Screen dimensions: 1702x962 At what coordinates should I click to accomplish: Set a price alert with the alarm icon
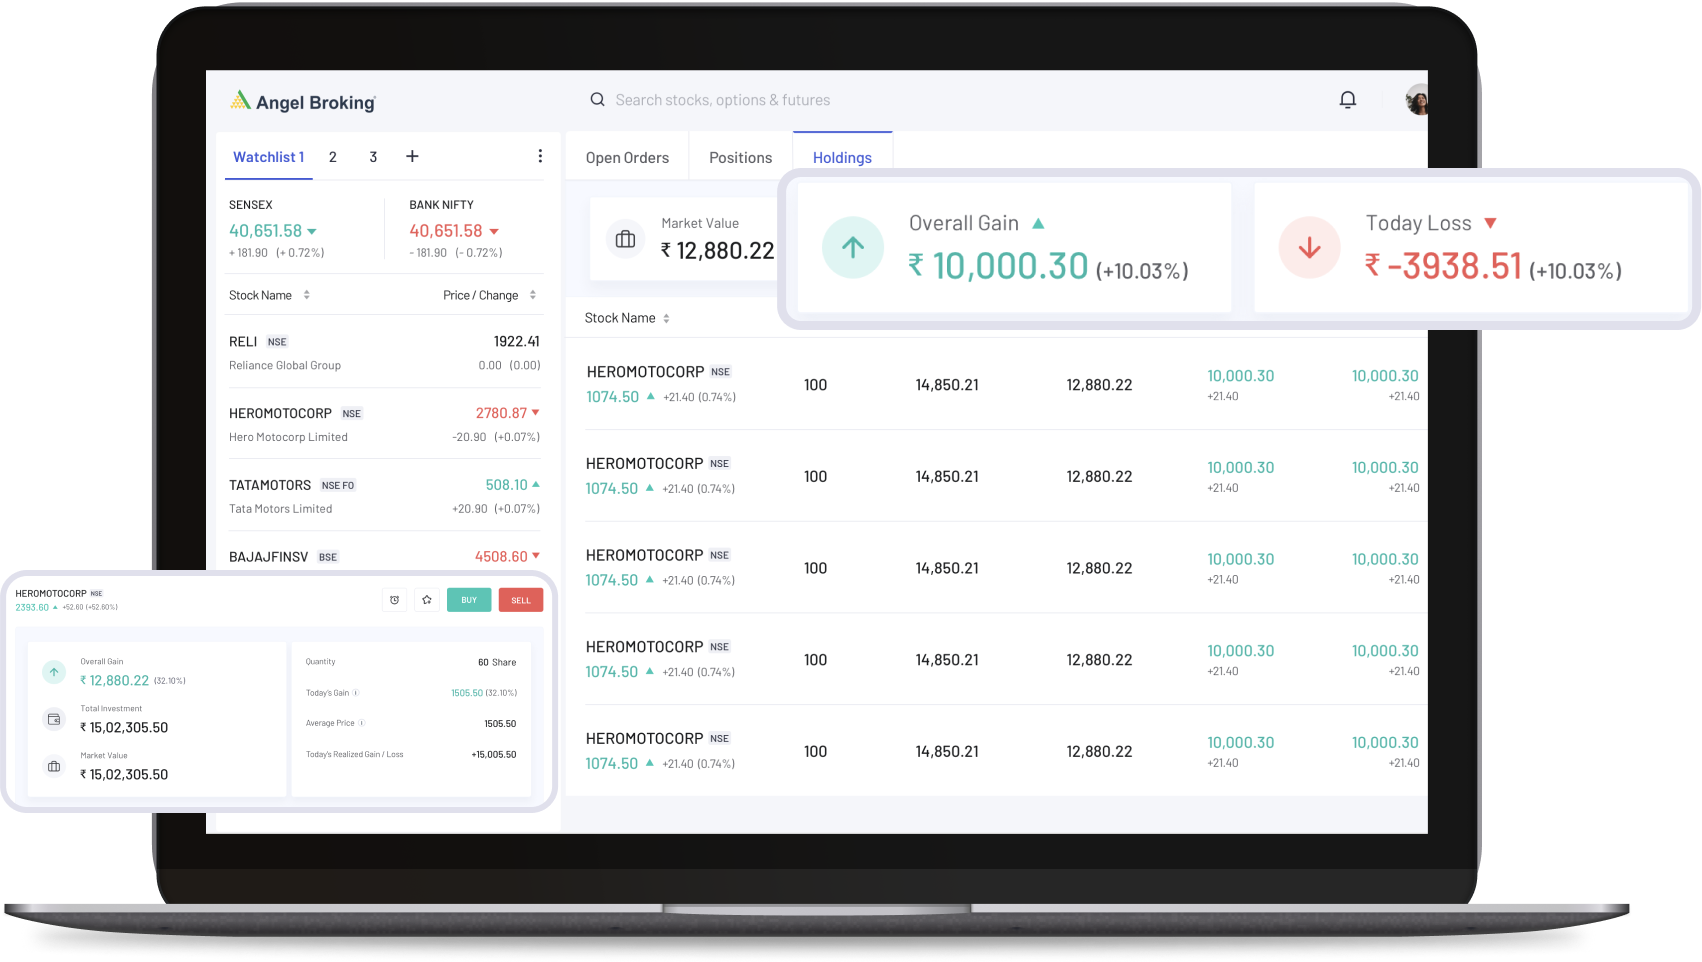pyautogui.click(x=394, y=599)
